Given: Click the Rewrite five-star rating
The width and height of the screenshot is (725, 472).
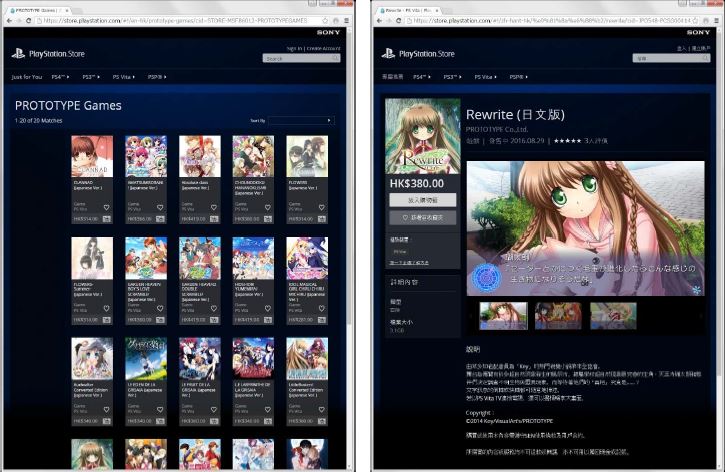Looking at the screenshot, I should click(568, 141).
